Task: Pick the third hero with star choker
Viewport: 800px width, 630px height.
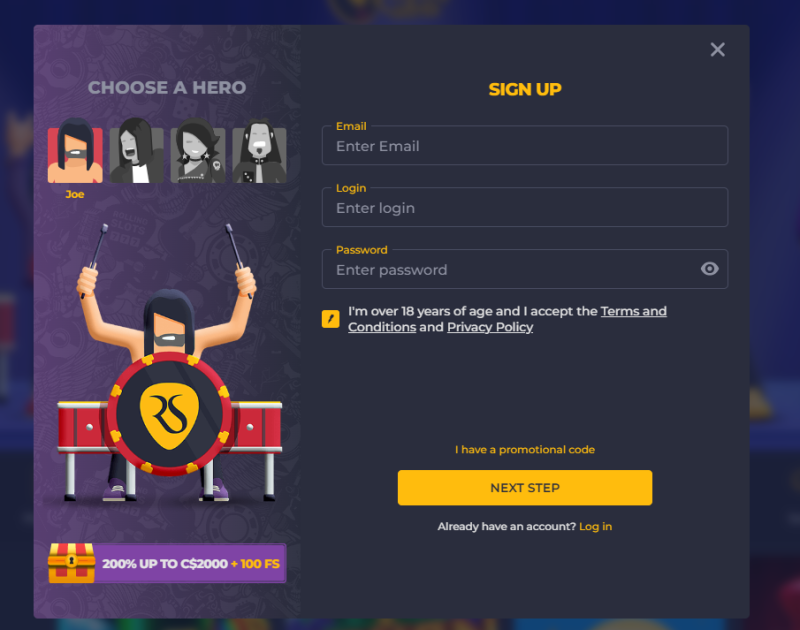Action: (x=198, y=152)
